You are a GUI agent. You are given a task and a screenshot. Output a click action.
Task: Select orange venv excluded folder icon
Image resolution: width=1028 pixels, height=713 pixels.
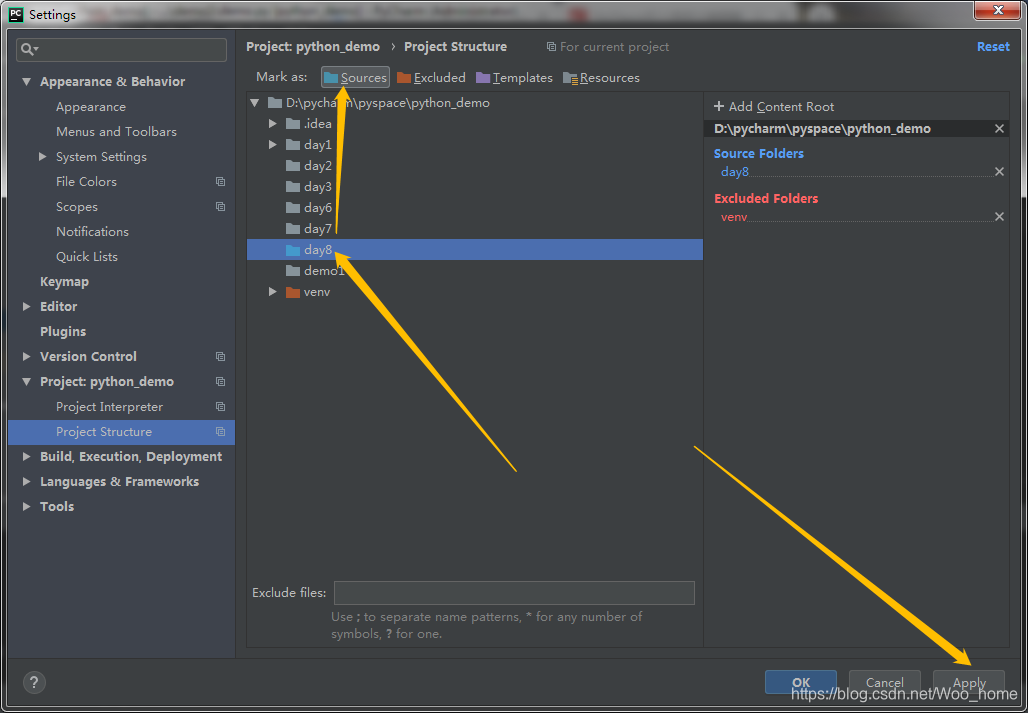[293, 292]
